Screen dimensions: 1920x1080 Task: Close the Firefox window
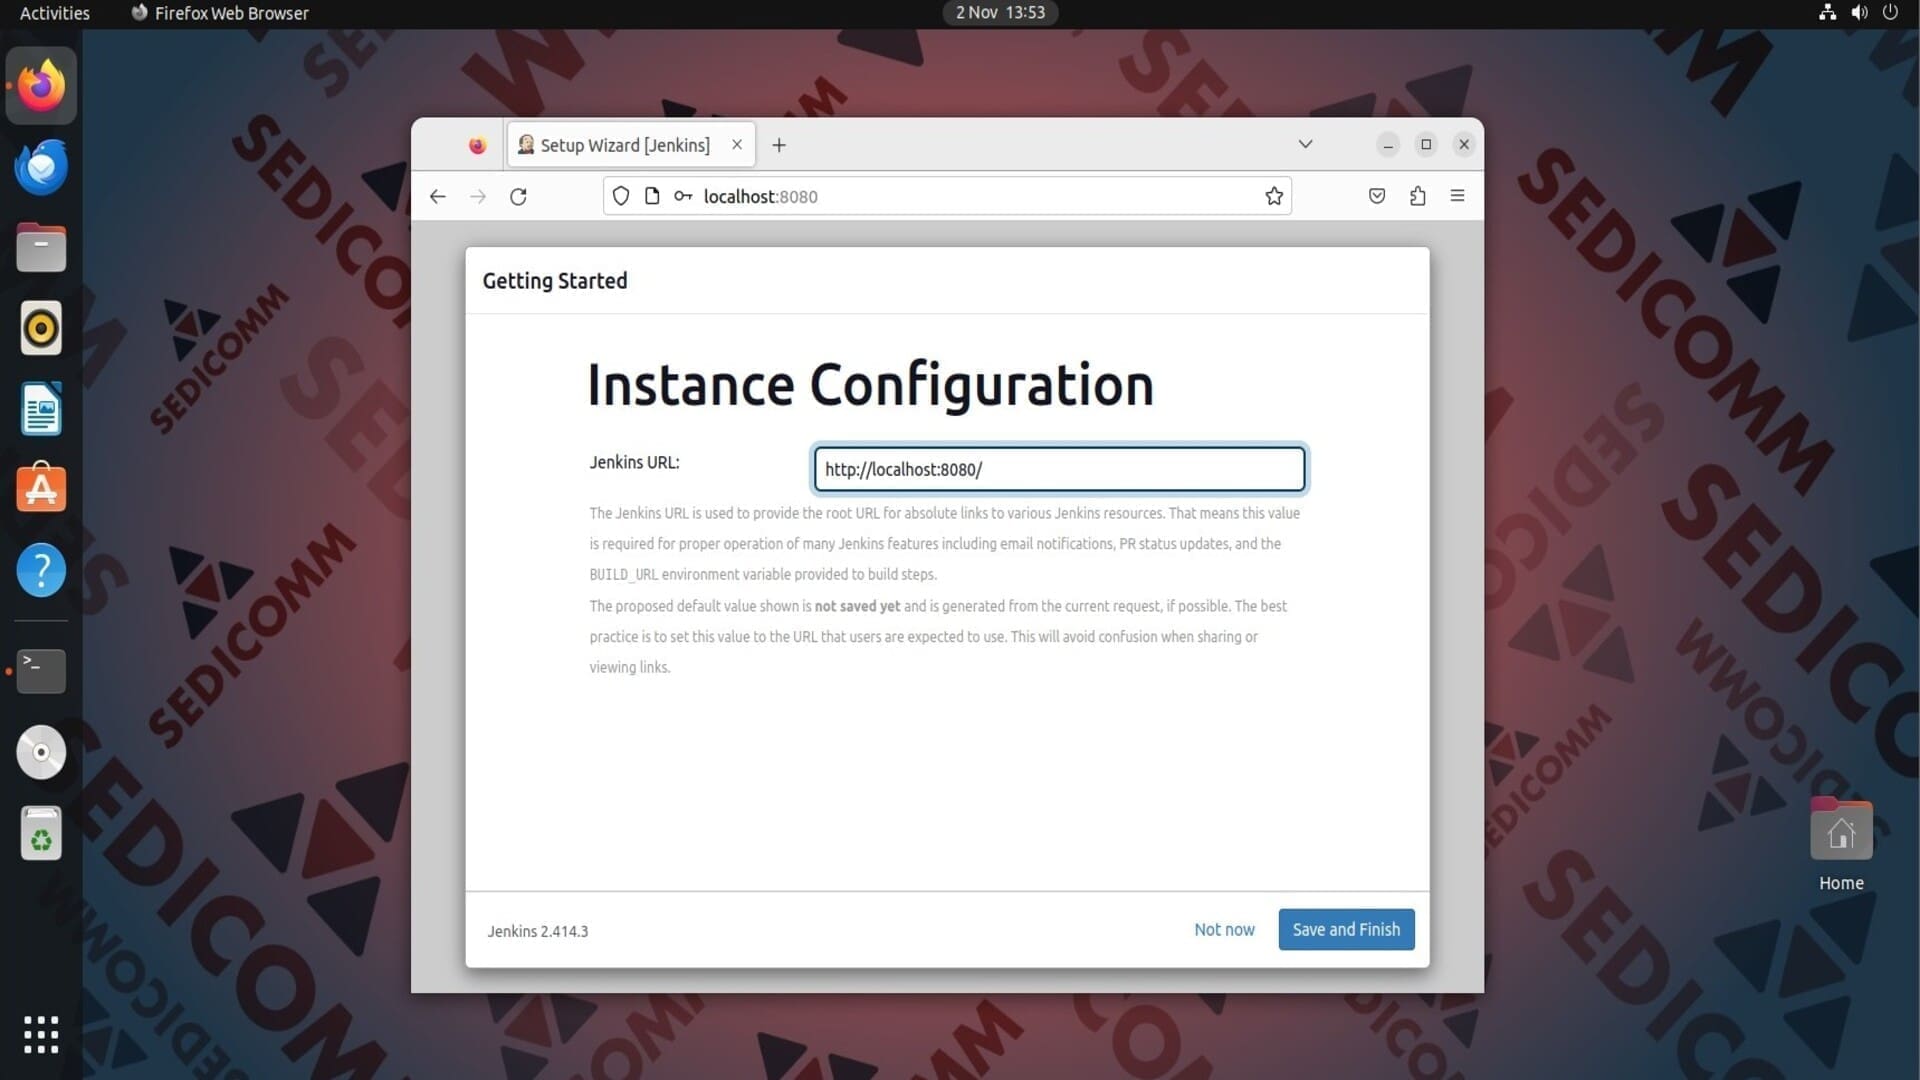1464,144
